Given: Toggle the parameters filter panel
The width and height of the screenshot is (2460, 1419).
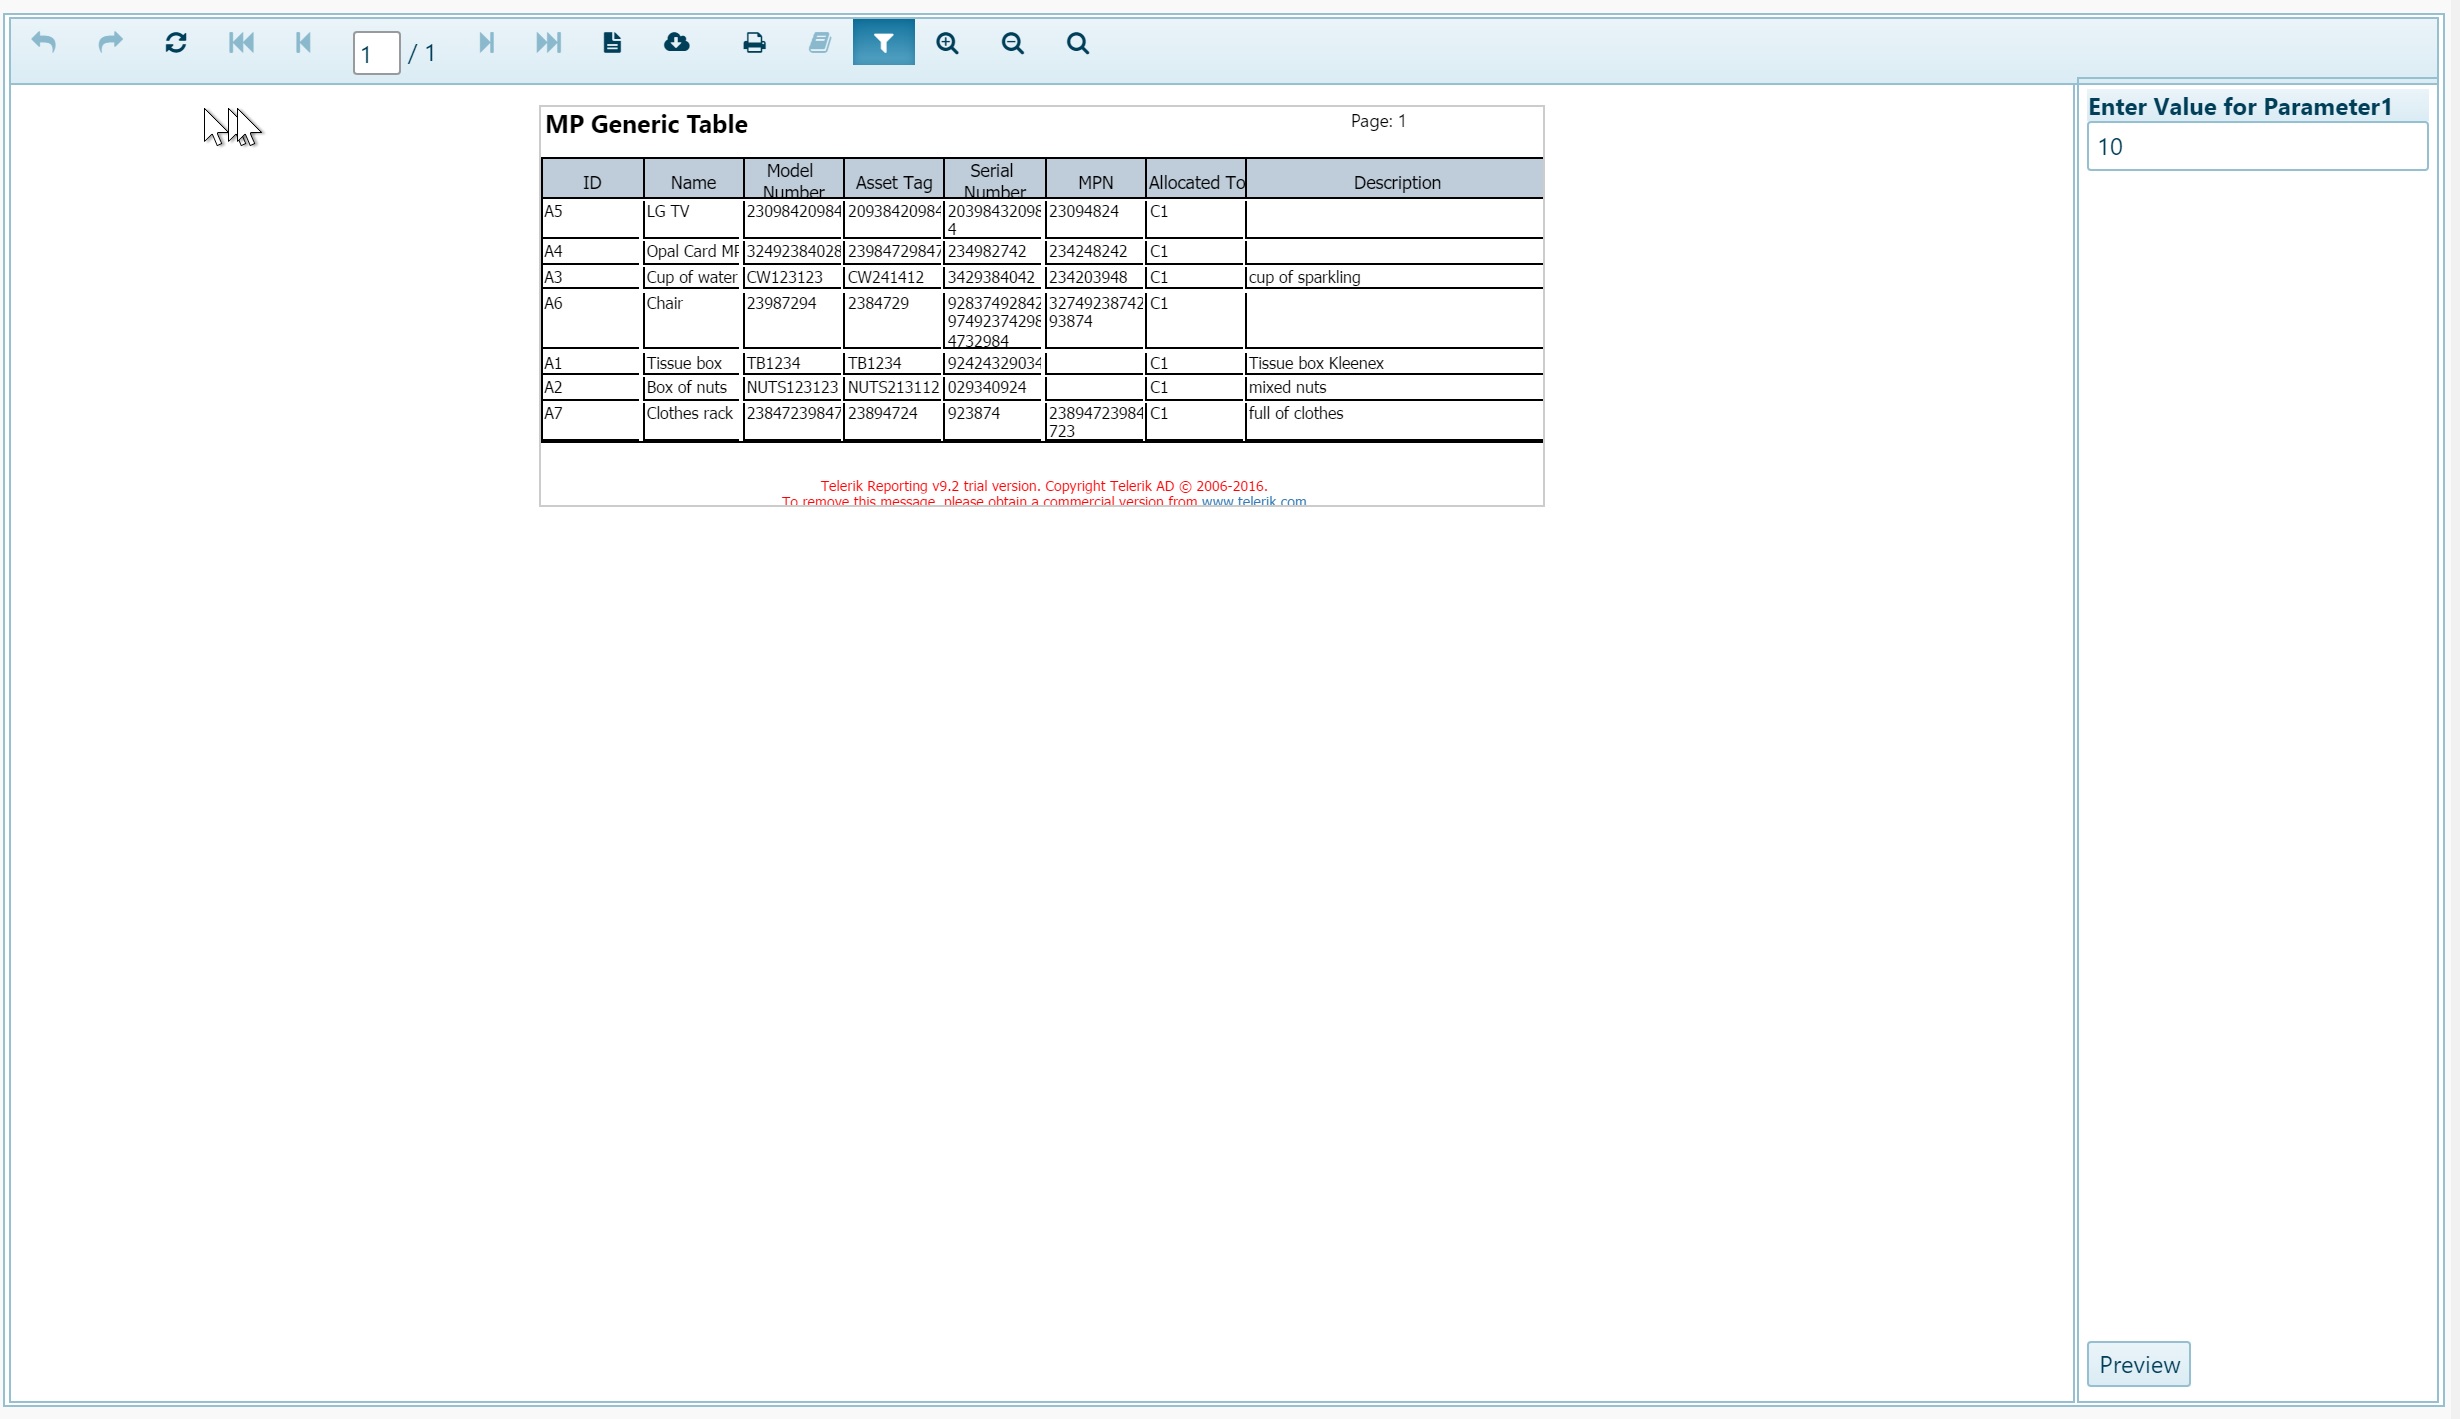Looking at the screenshot, I should [x=883, y=43].
